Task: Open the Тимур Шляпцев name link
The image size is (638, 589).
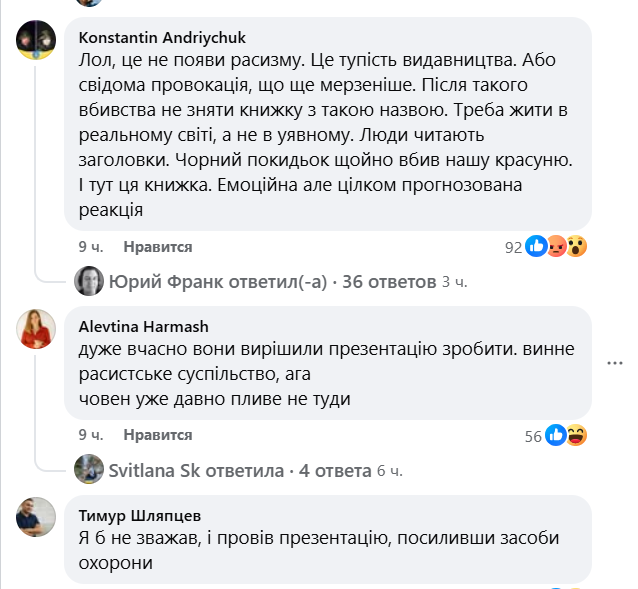Action: click(139, 515)
